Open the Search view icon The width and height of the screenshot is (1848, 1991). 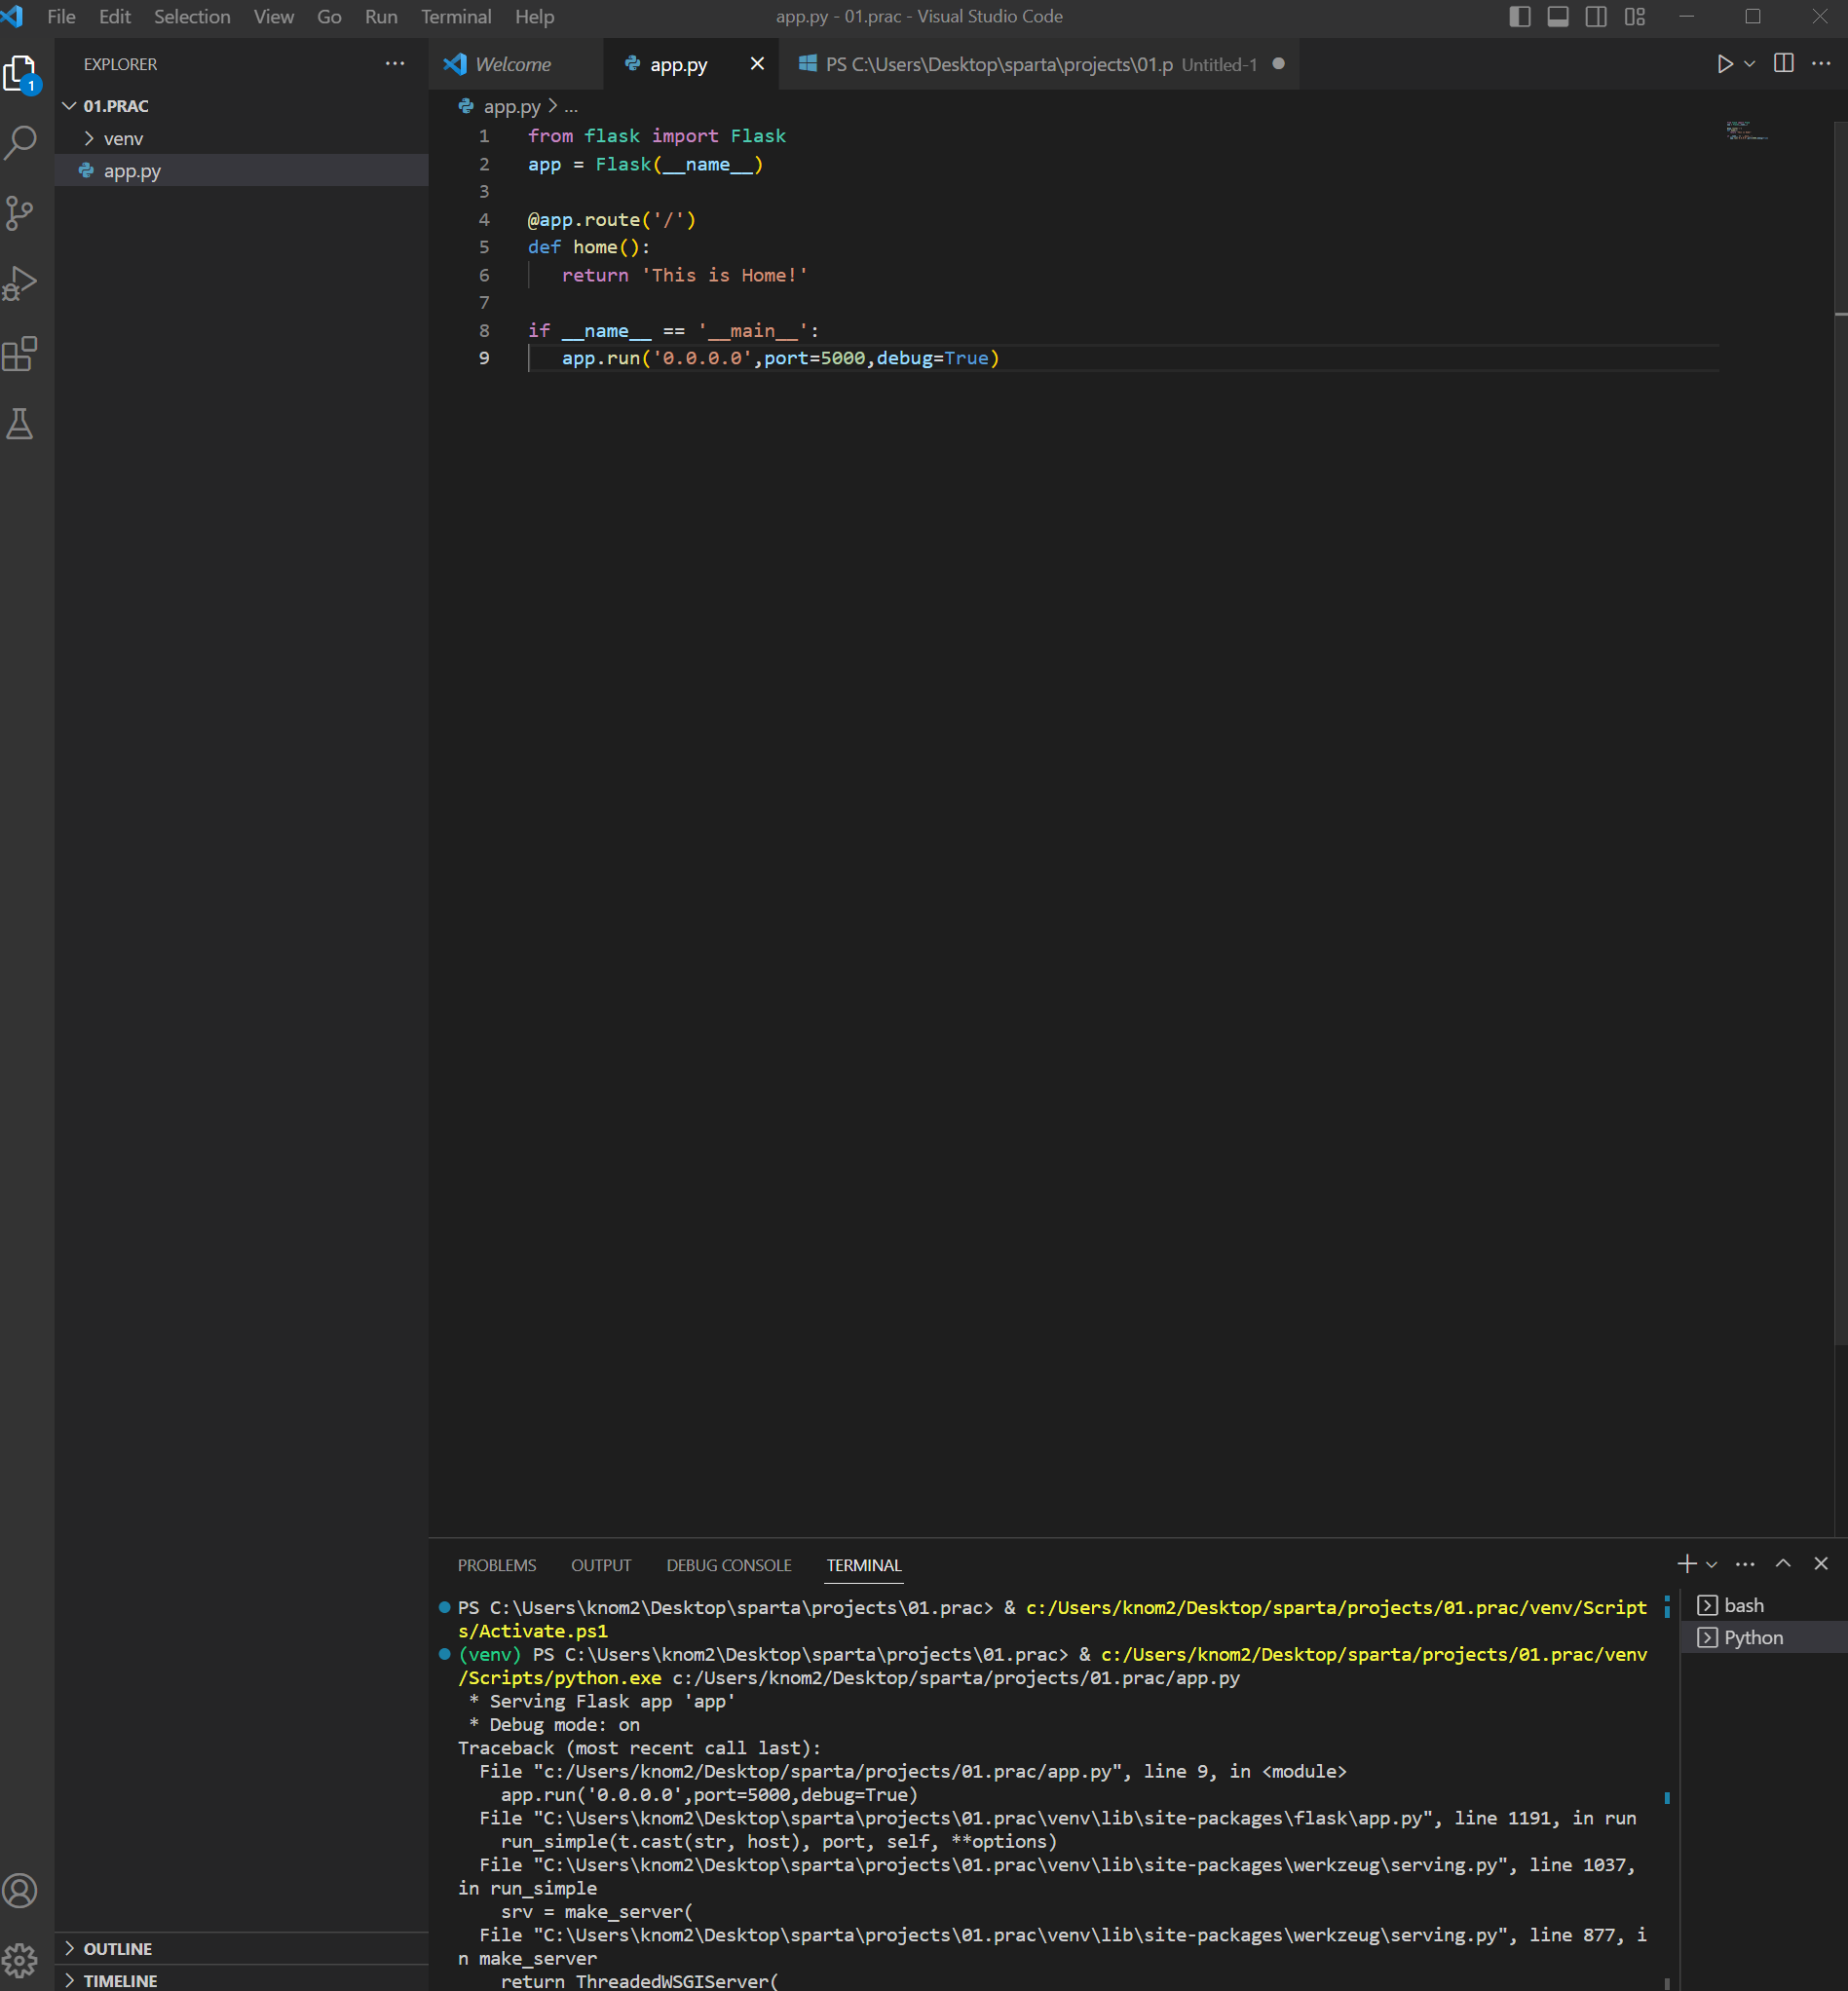click(x=21, y=143)
